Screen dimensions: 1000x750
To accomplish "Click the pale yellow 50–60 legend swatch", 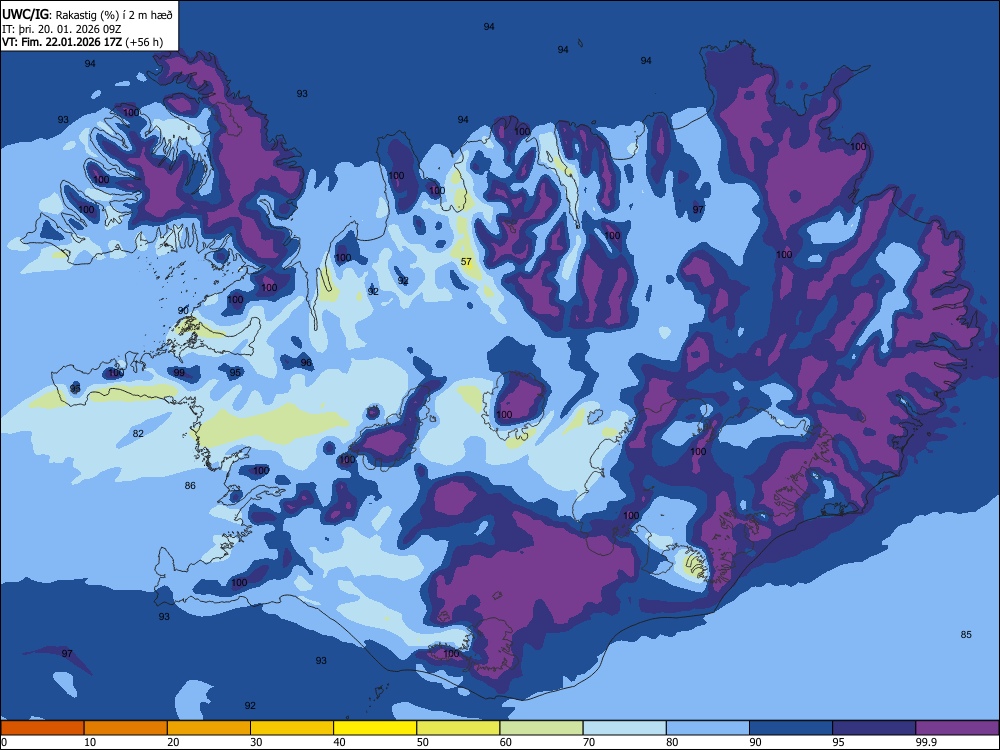I will click(x=458, y=728).
